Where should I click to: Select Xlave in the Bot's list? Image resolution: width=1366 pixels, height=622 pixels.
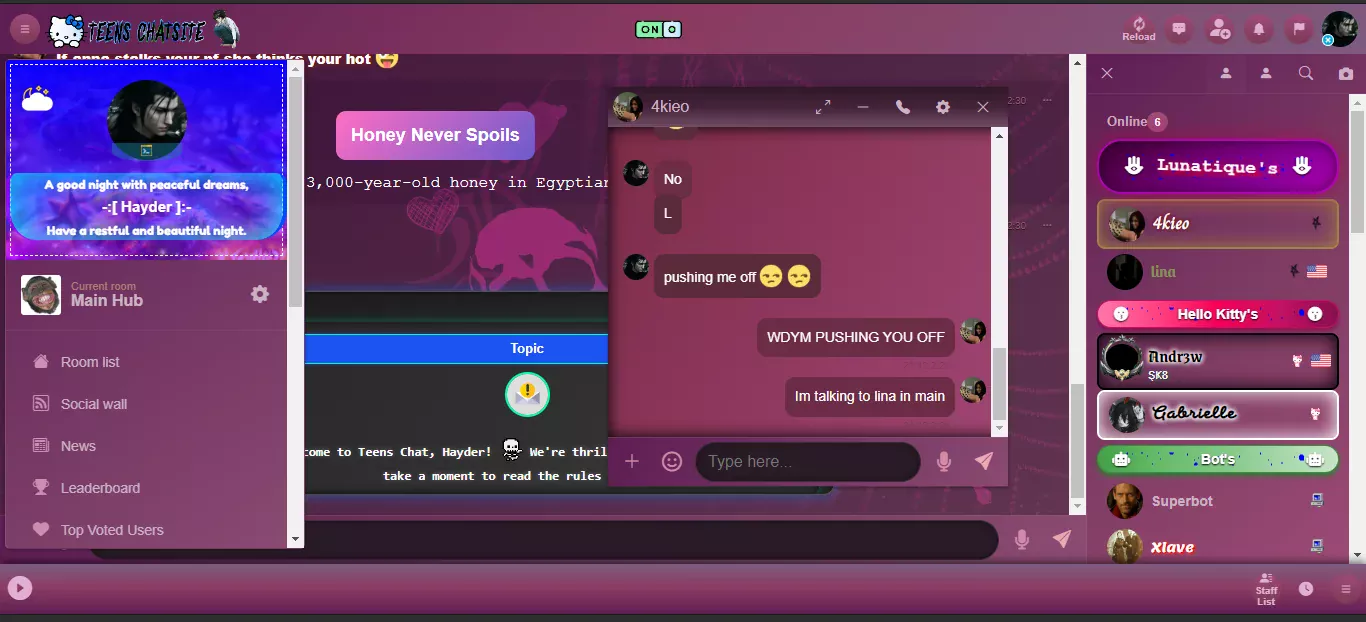[x=1218, y=547]
